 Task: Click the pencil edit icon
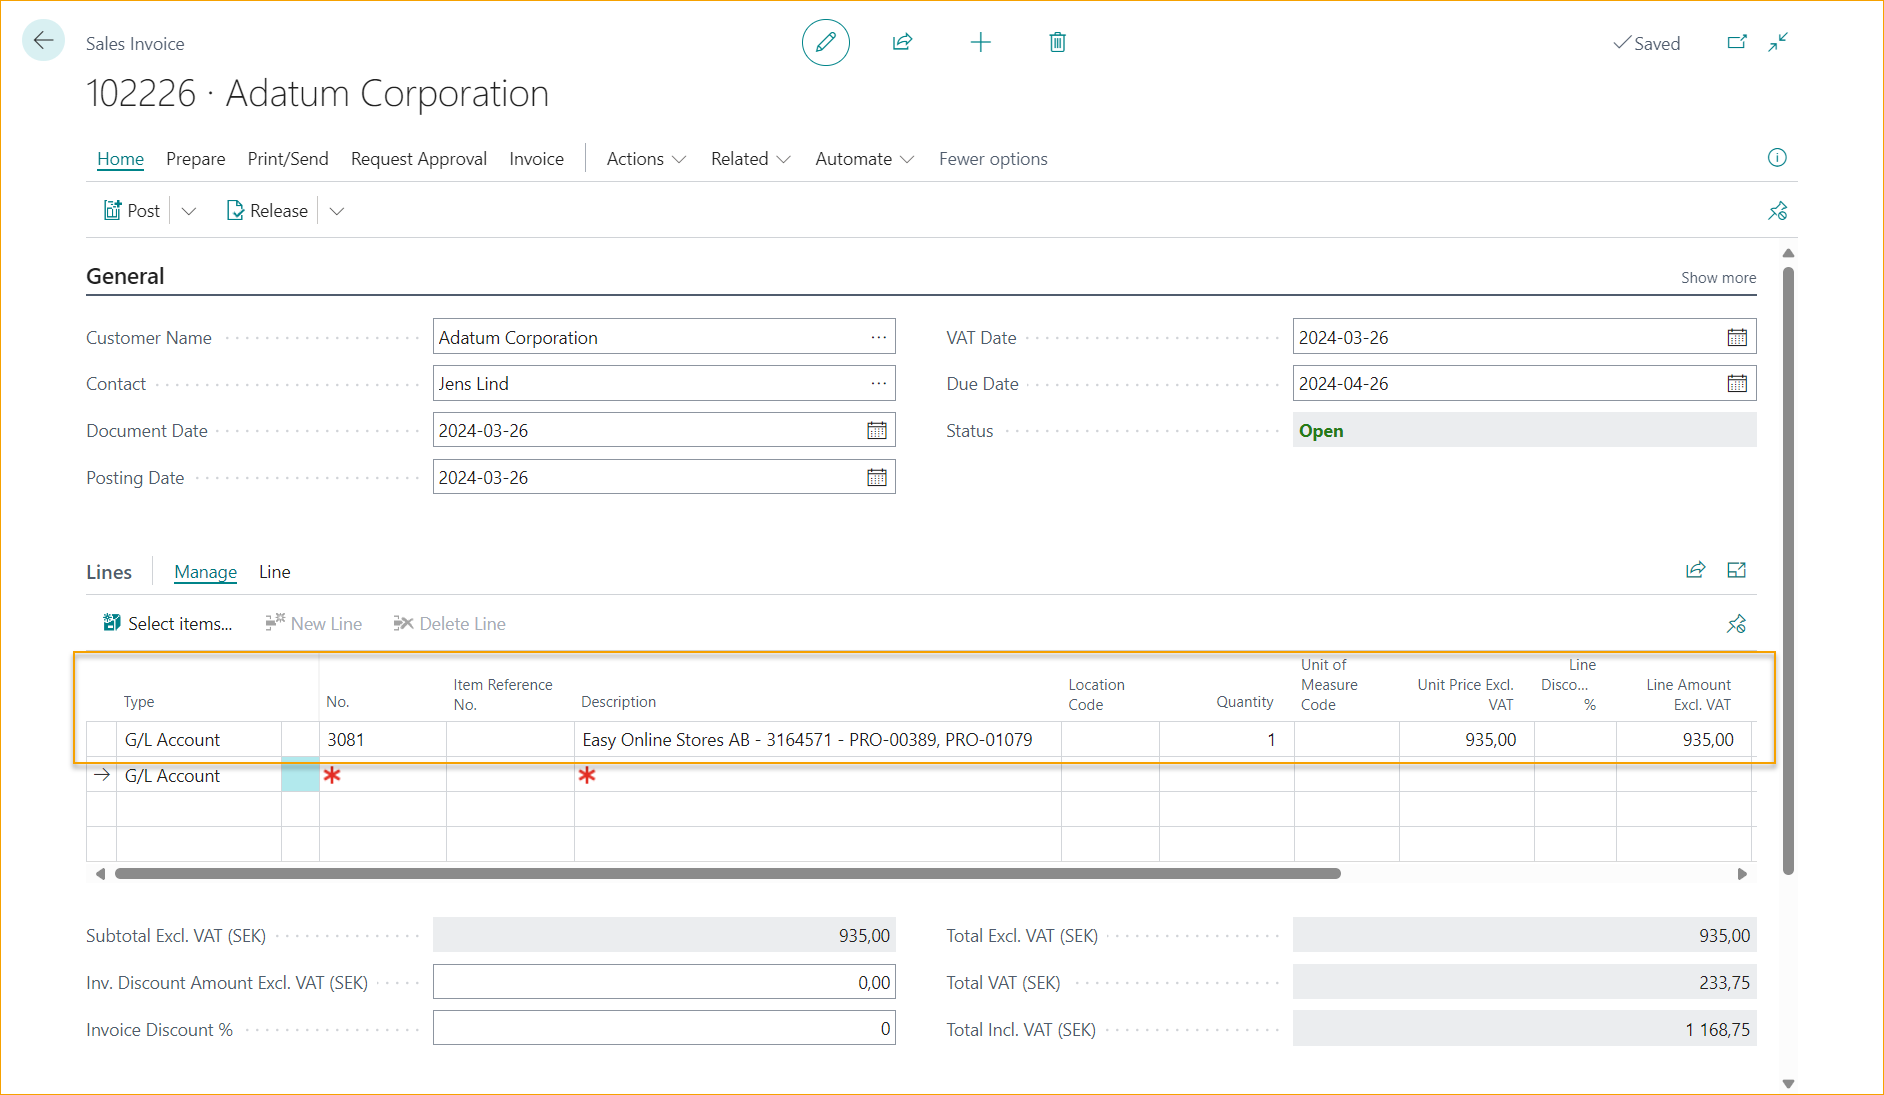[825, 42]
